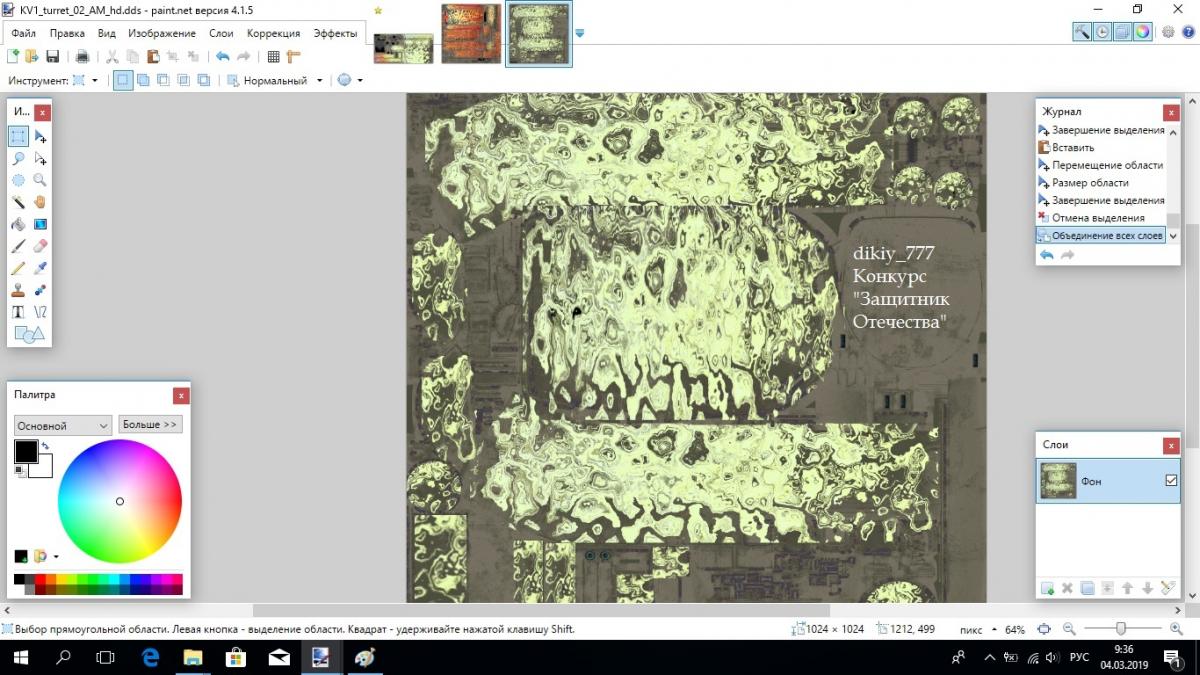Select the Text tool
The height and width of the screenshot is (675, 1200).
(x=19, y=312)
